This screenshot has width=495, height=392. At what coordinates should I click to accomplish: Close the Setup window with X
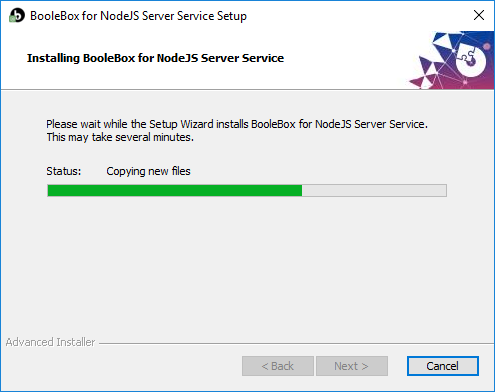[x=479, y=15]
